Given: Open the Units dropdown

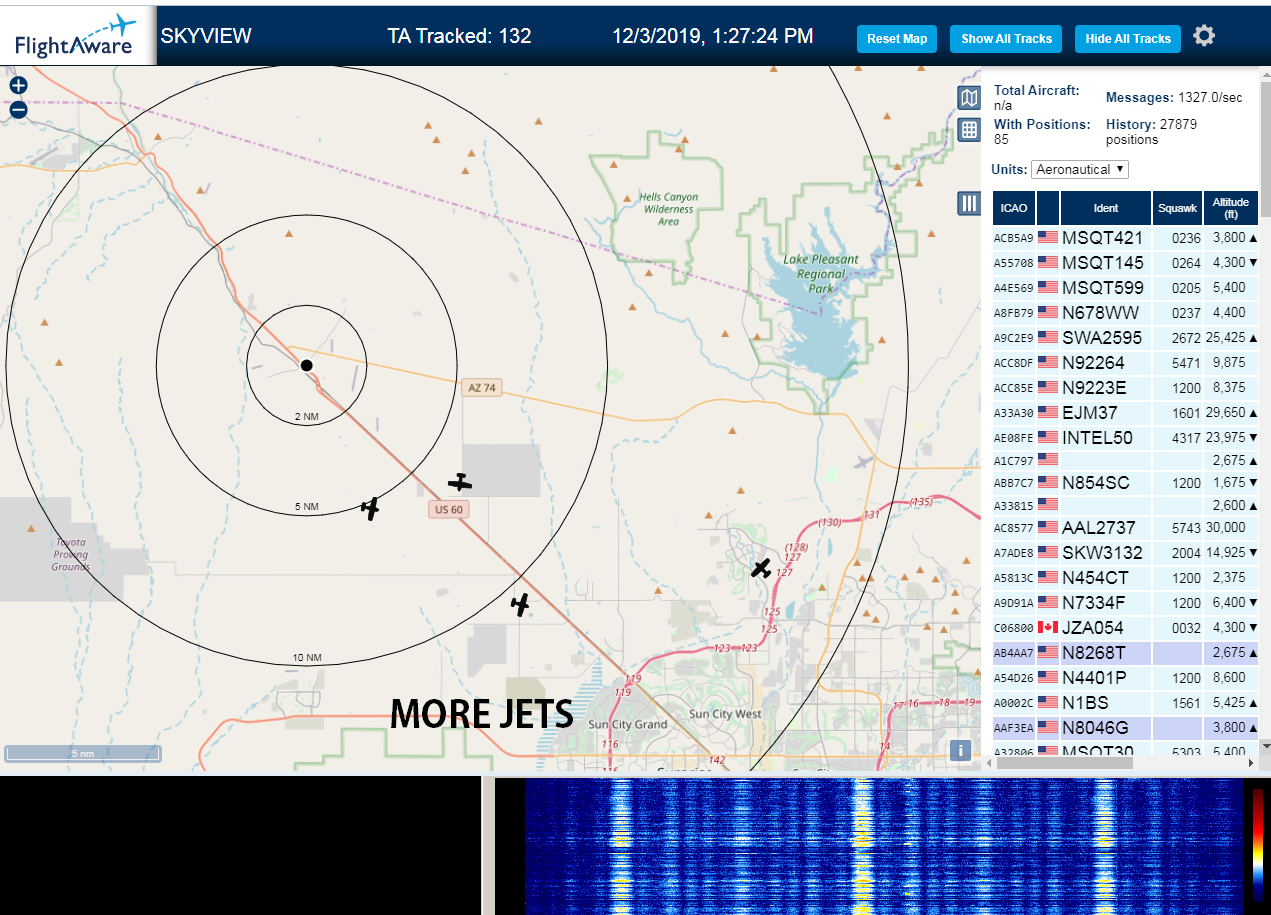Looking at the screenshot, I should tap(1080, 170).
